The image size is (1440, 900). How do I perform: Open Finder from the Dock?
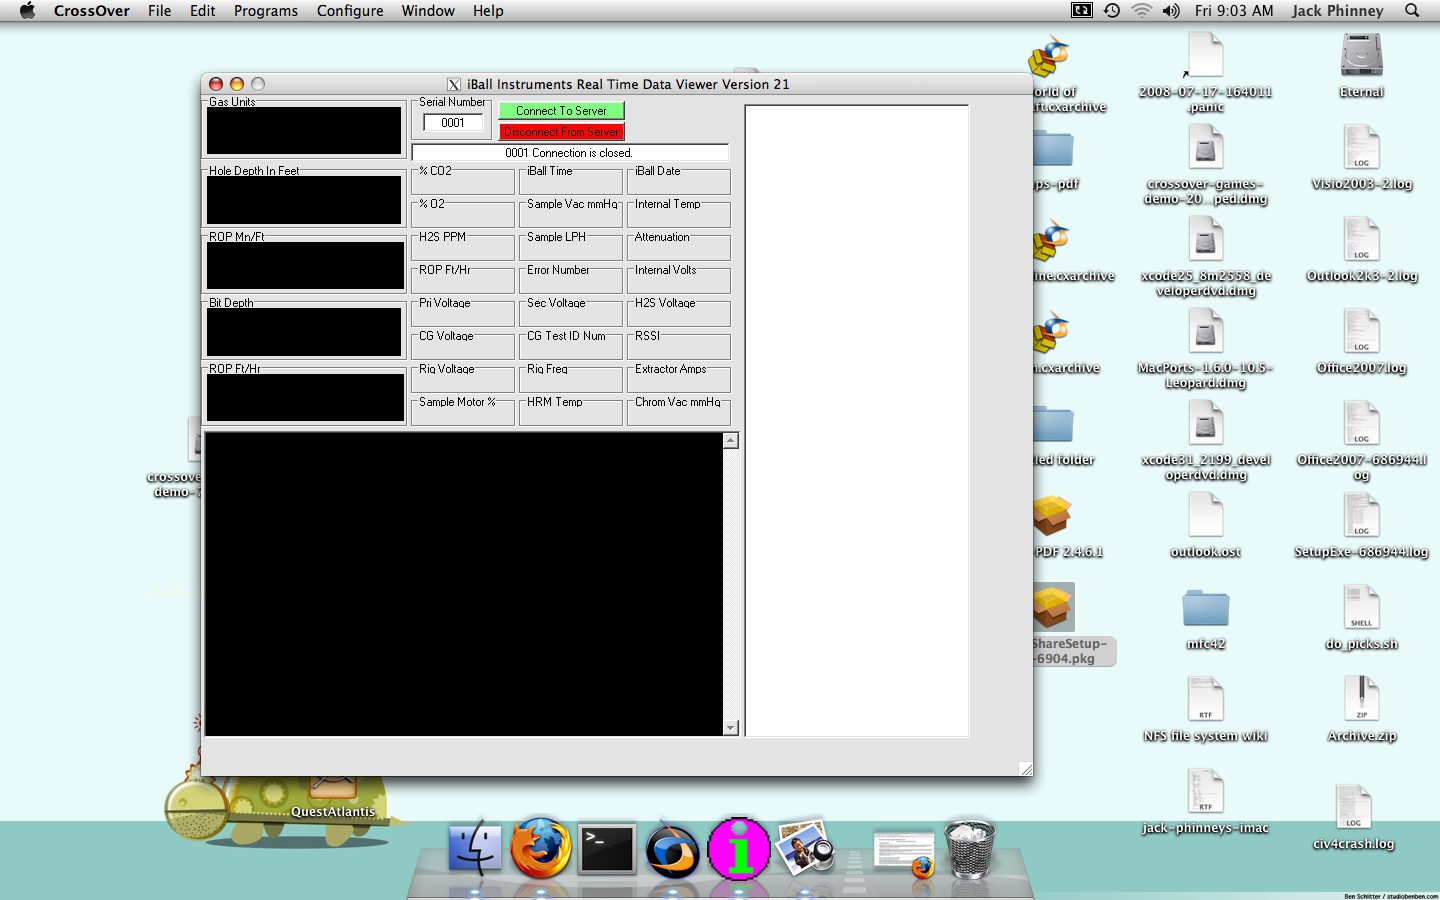pos(475,848)
